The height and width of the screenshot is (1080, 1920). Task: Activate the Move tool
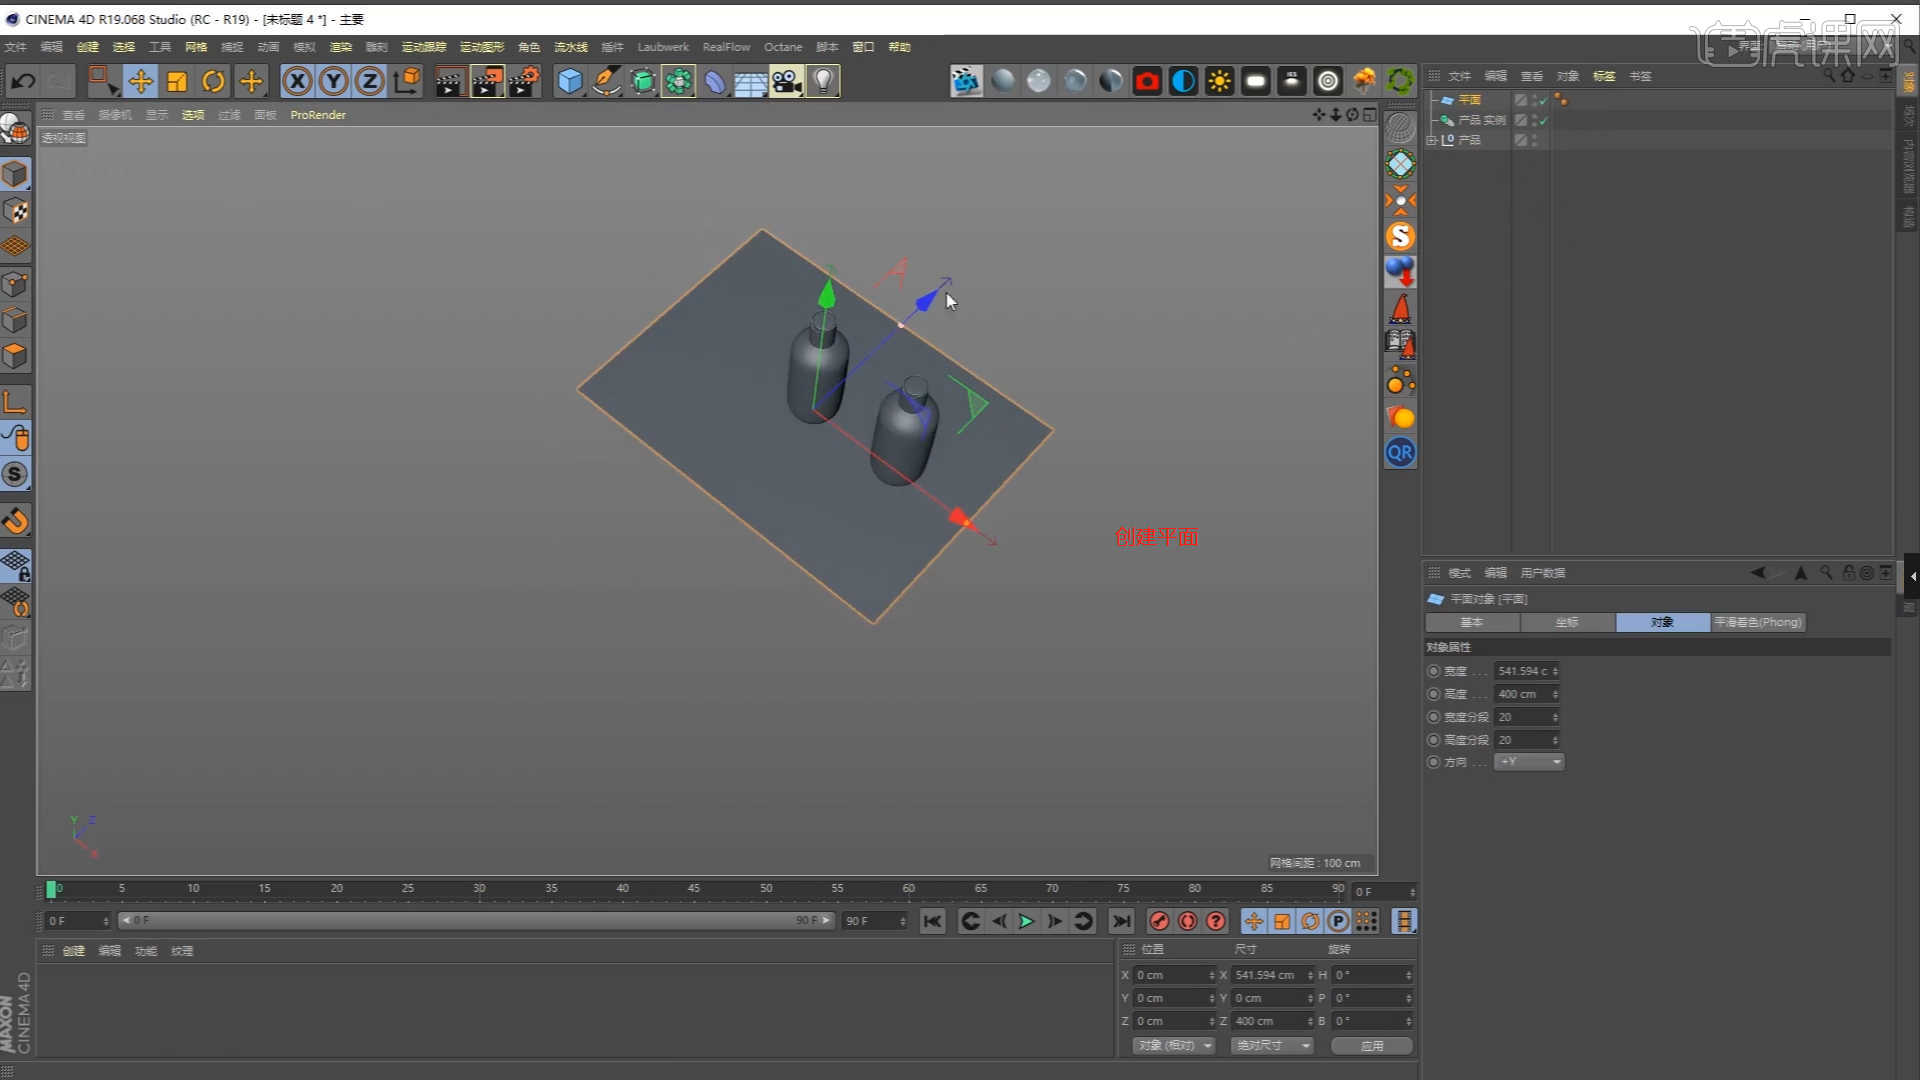140,81
